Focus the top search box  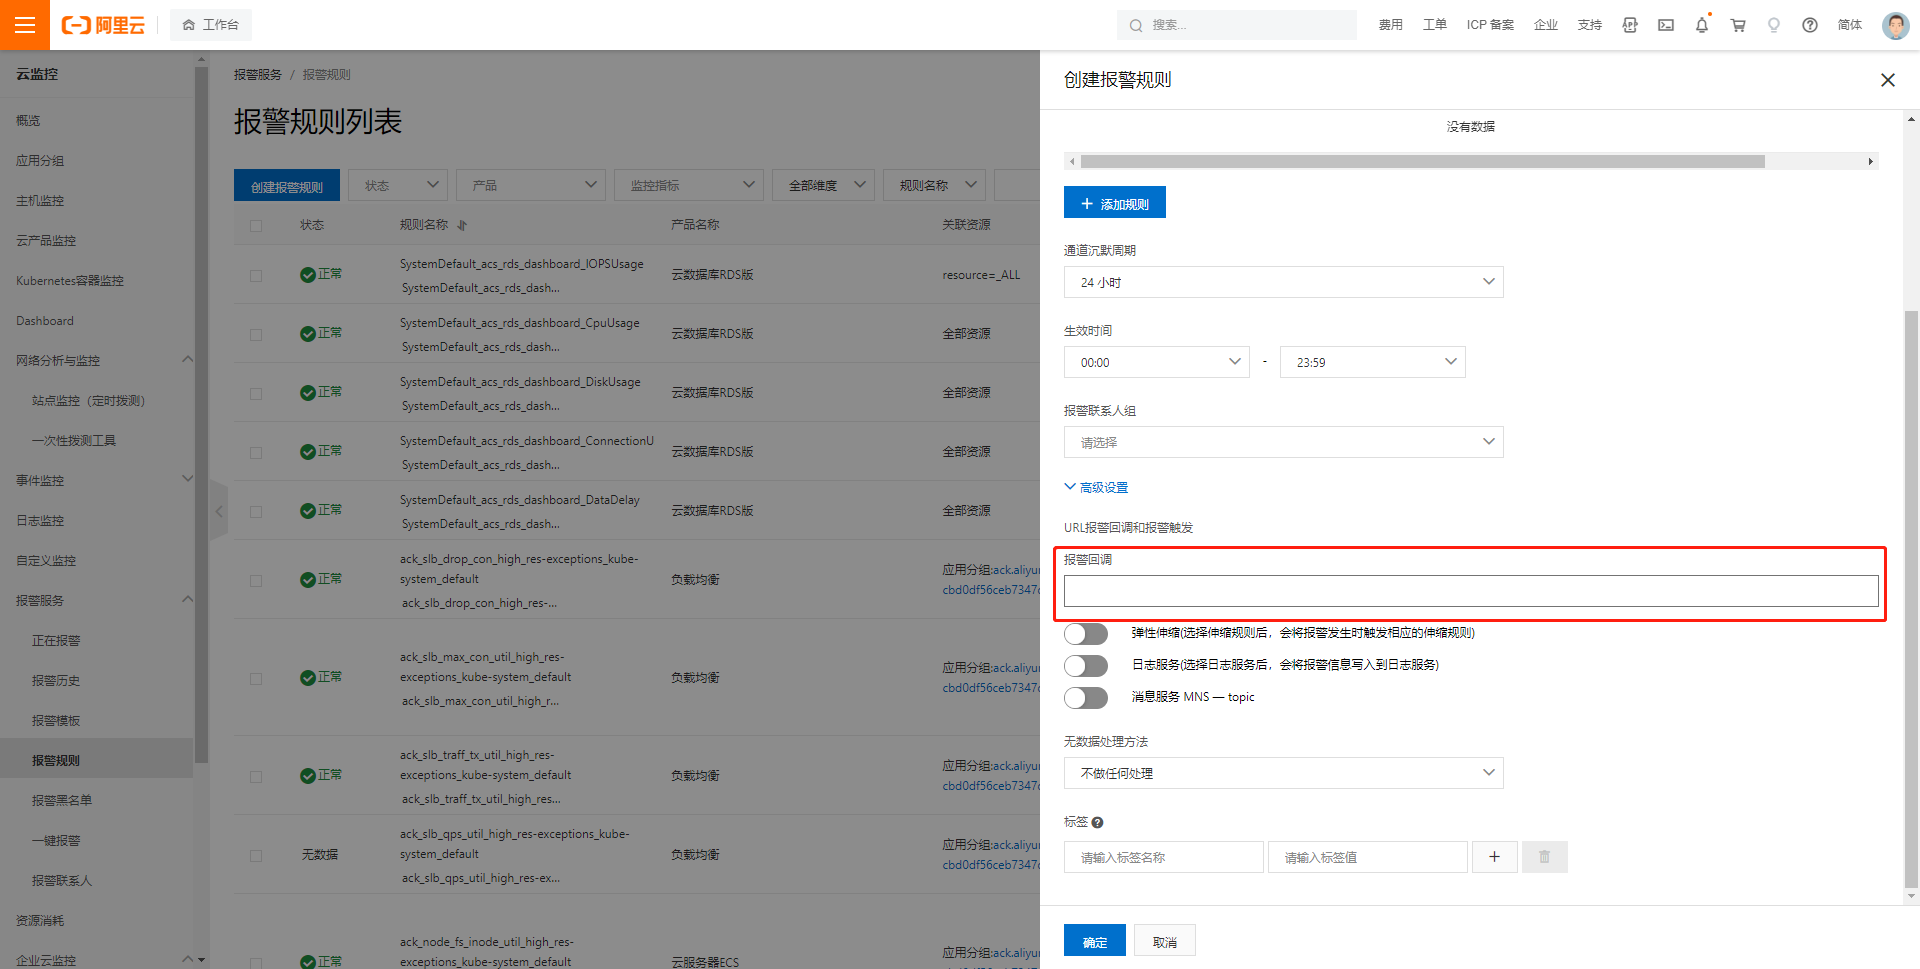[1237, 25]
